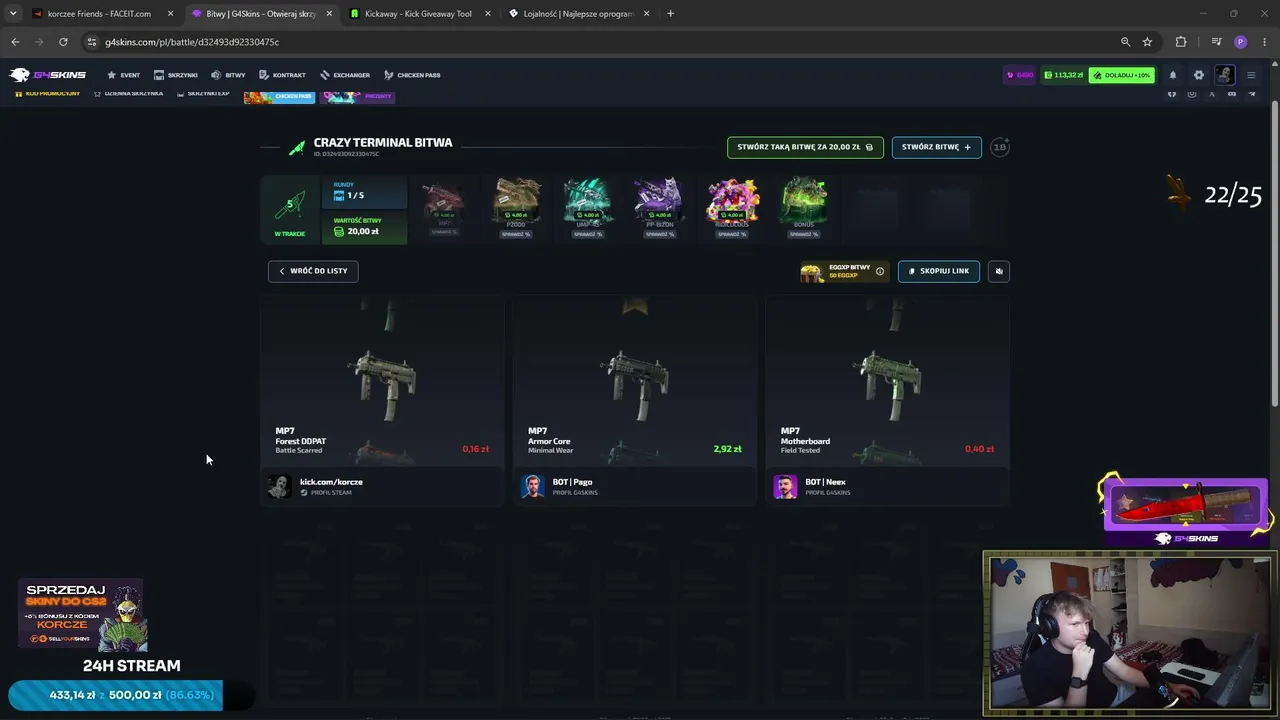Screen dimensions: 1280x720
Task: Click the Stwórz bitwę button
Action: pos(936,147)
